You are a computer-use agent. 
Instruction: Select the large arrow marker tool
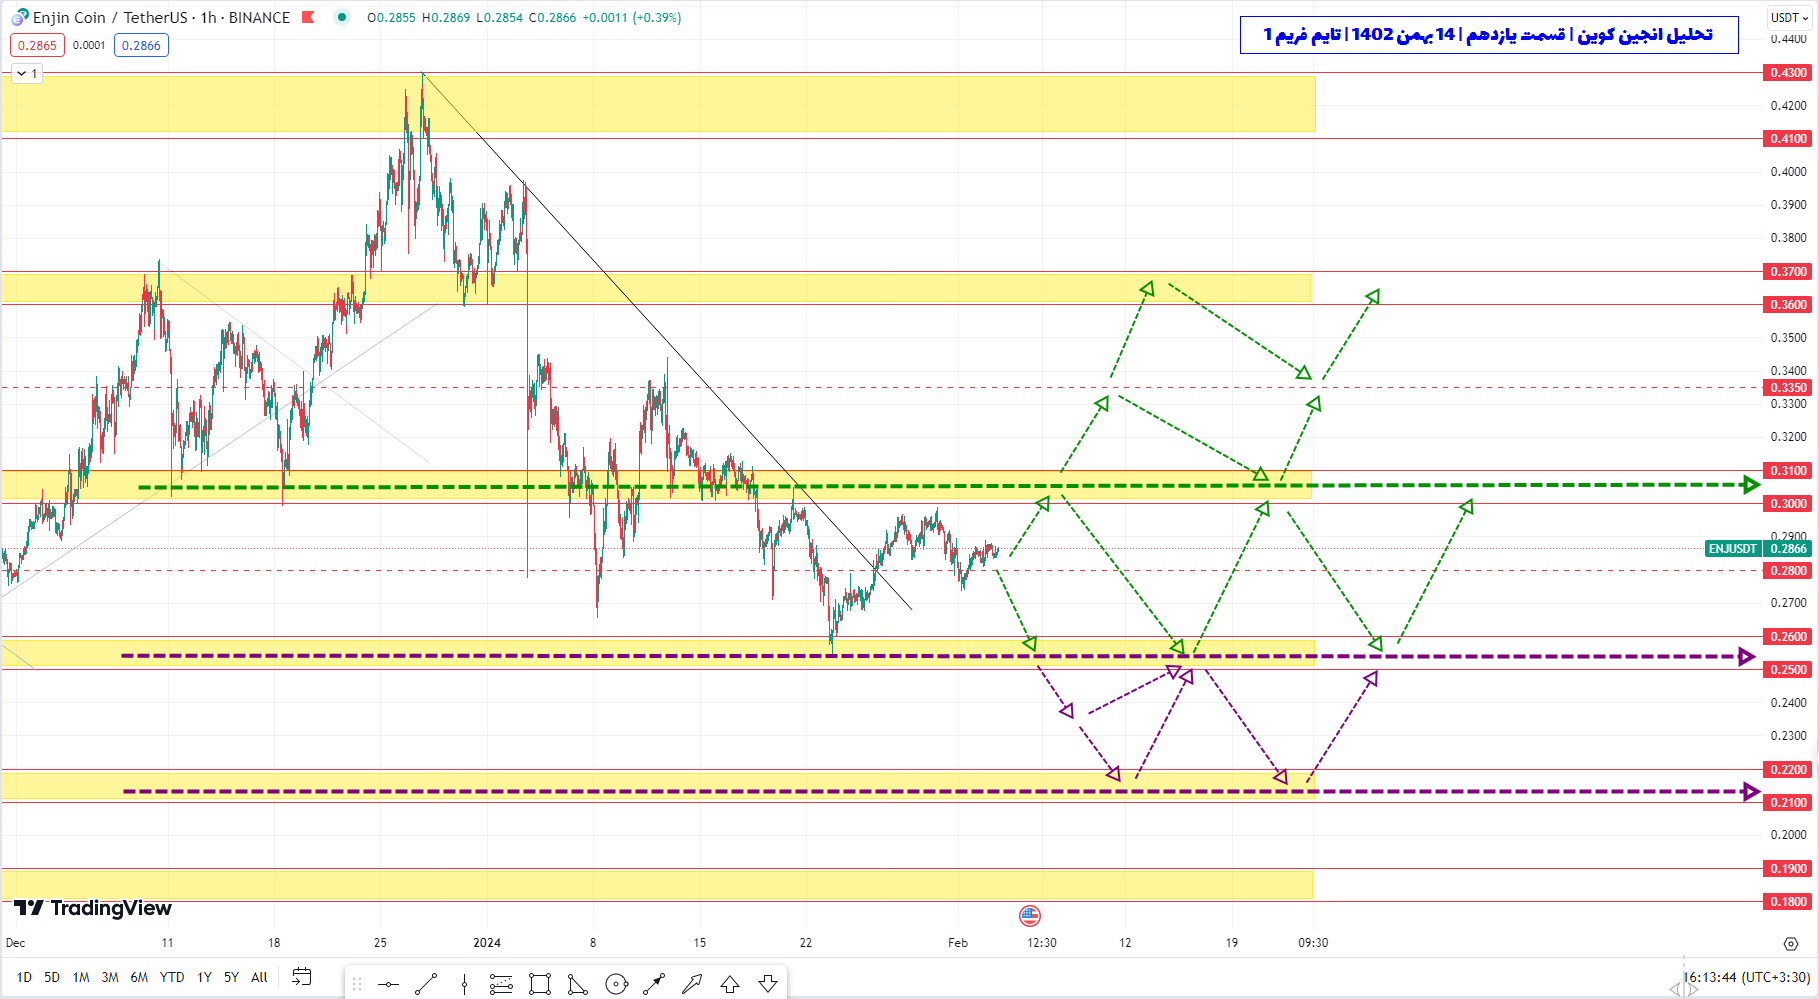pyautogui.click(x=692, y=985)
